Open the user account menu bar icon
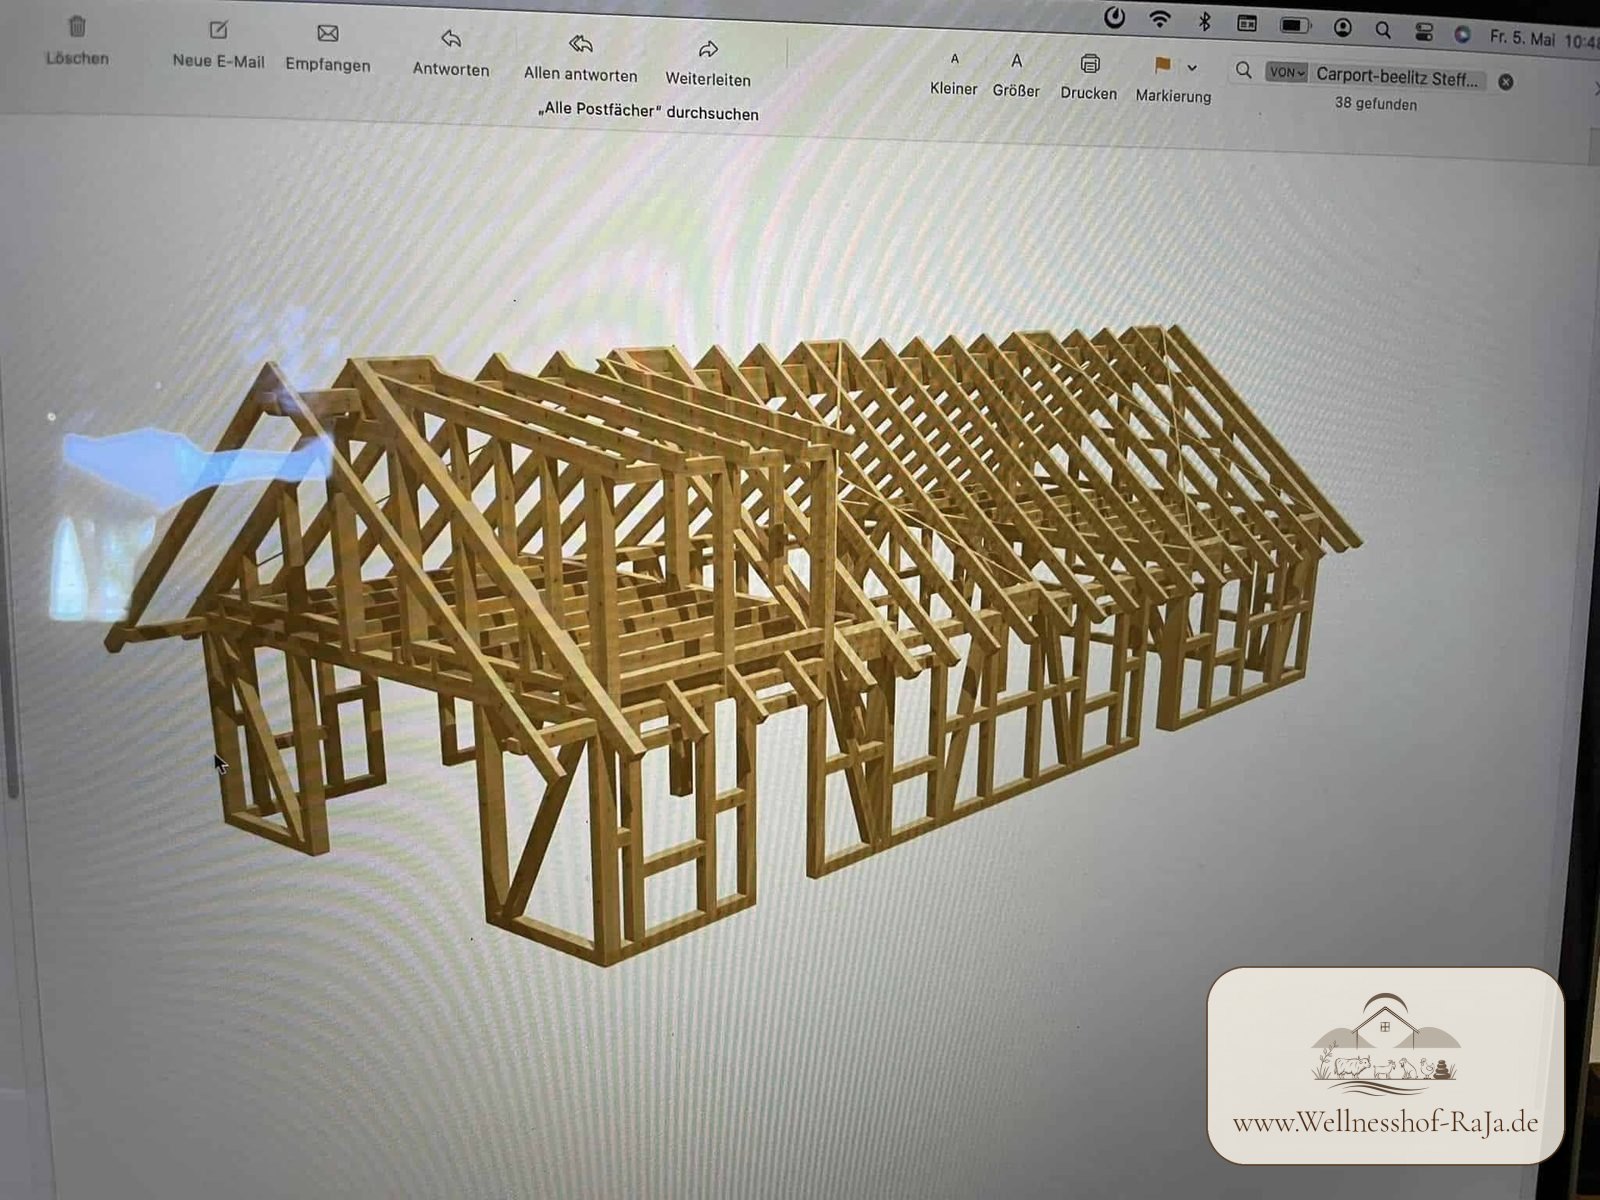 (x=1343, y=28)
